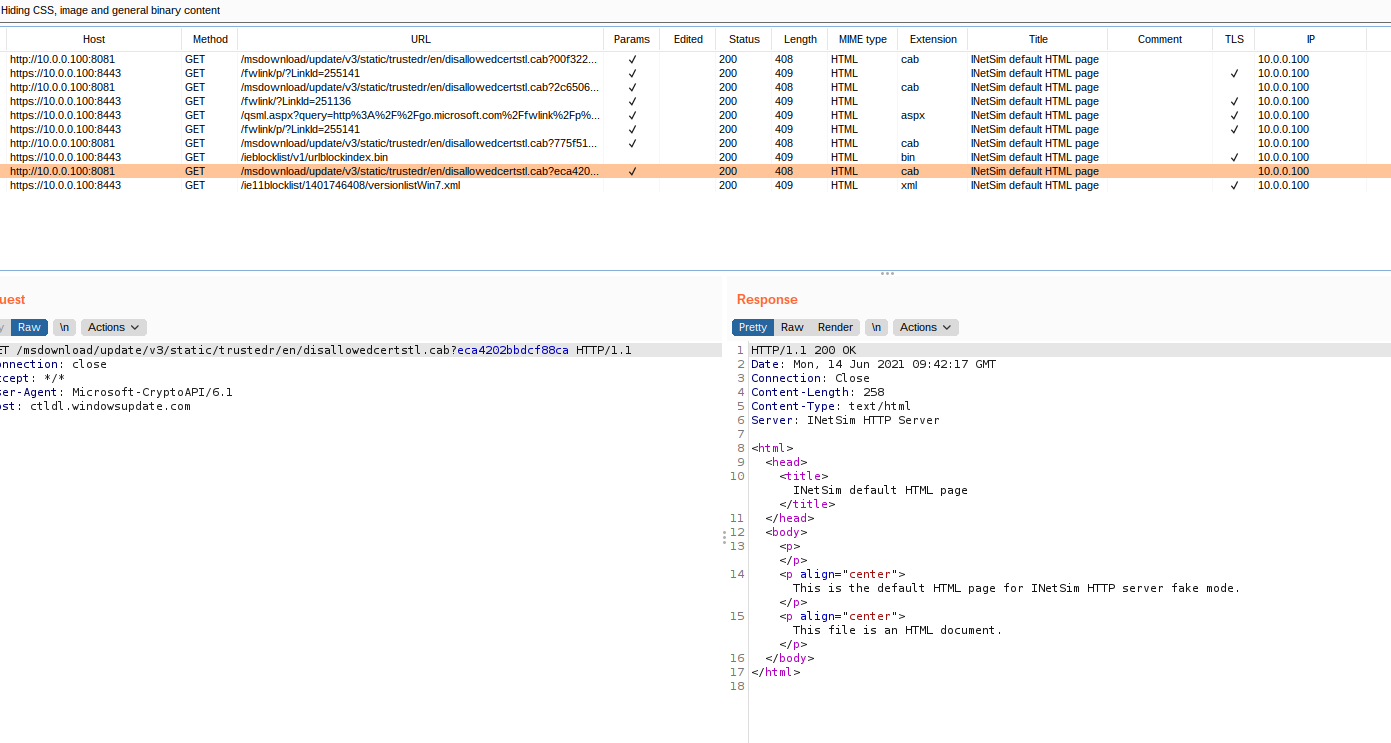
Task: Open the Actions dropdown in the Response panel
Action: (926, 327)
